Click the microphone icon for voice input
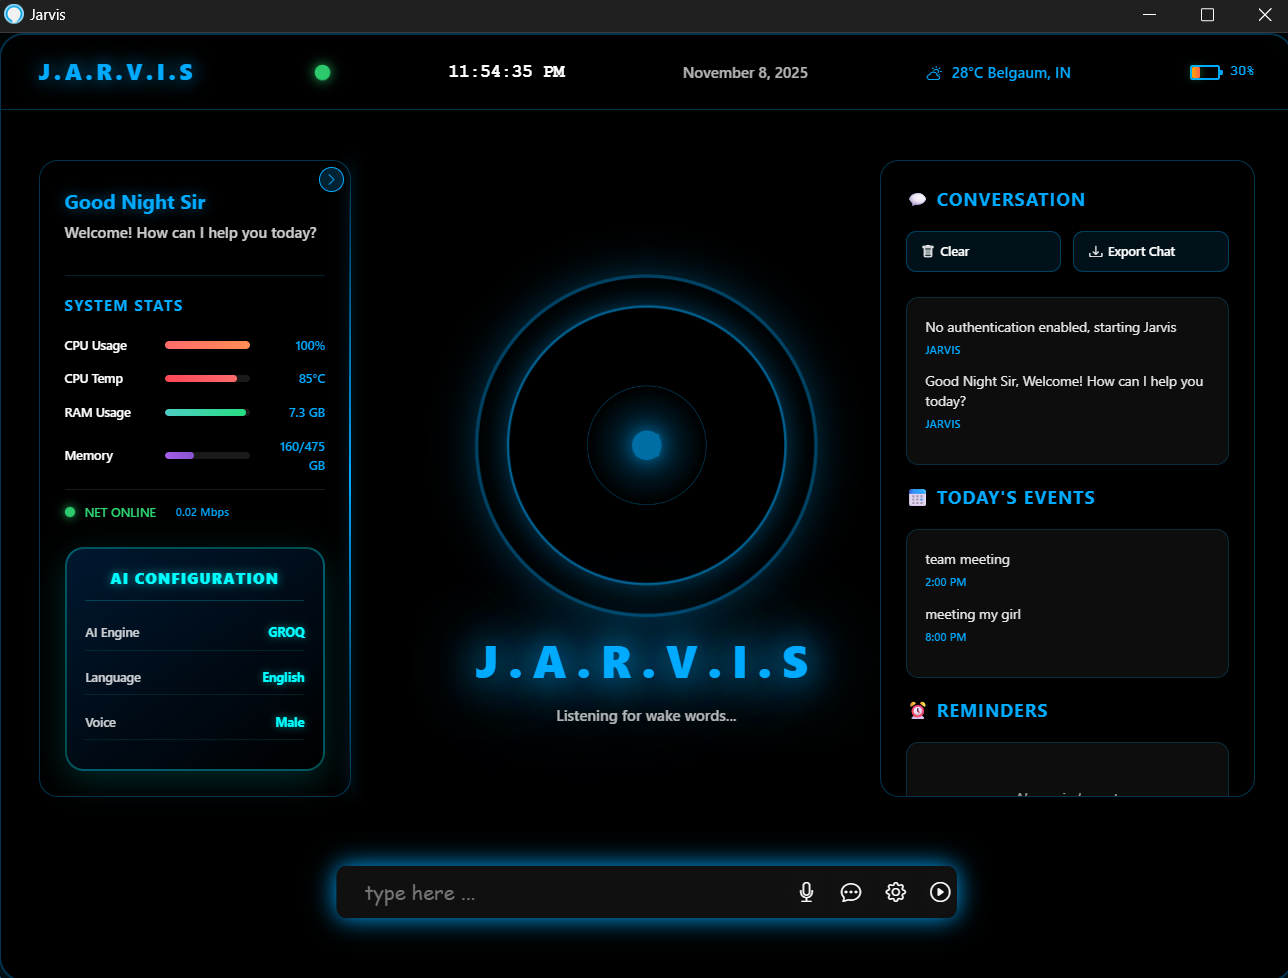The image size is (1288, 978). tap(806, 892)
